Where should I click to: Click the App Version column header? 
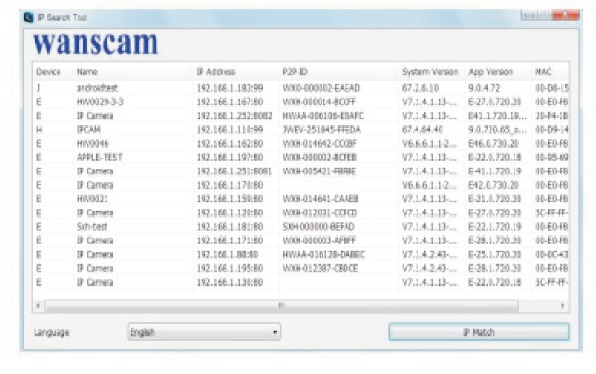tap(490, 72)
